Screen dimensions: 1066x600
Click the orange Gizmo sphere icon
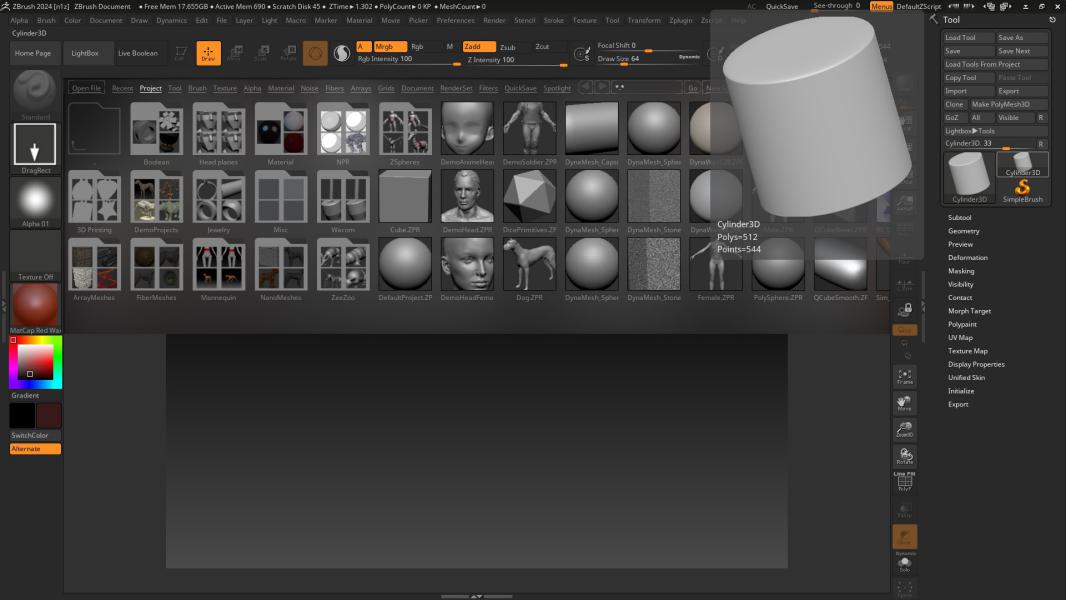pyautogui.click(x=315, y=53)
